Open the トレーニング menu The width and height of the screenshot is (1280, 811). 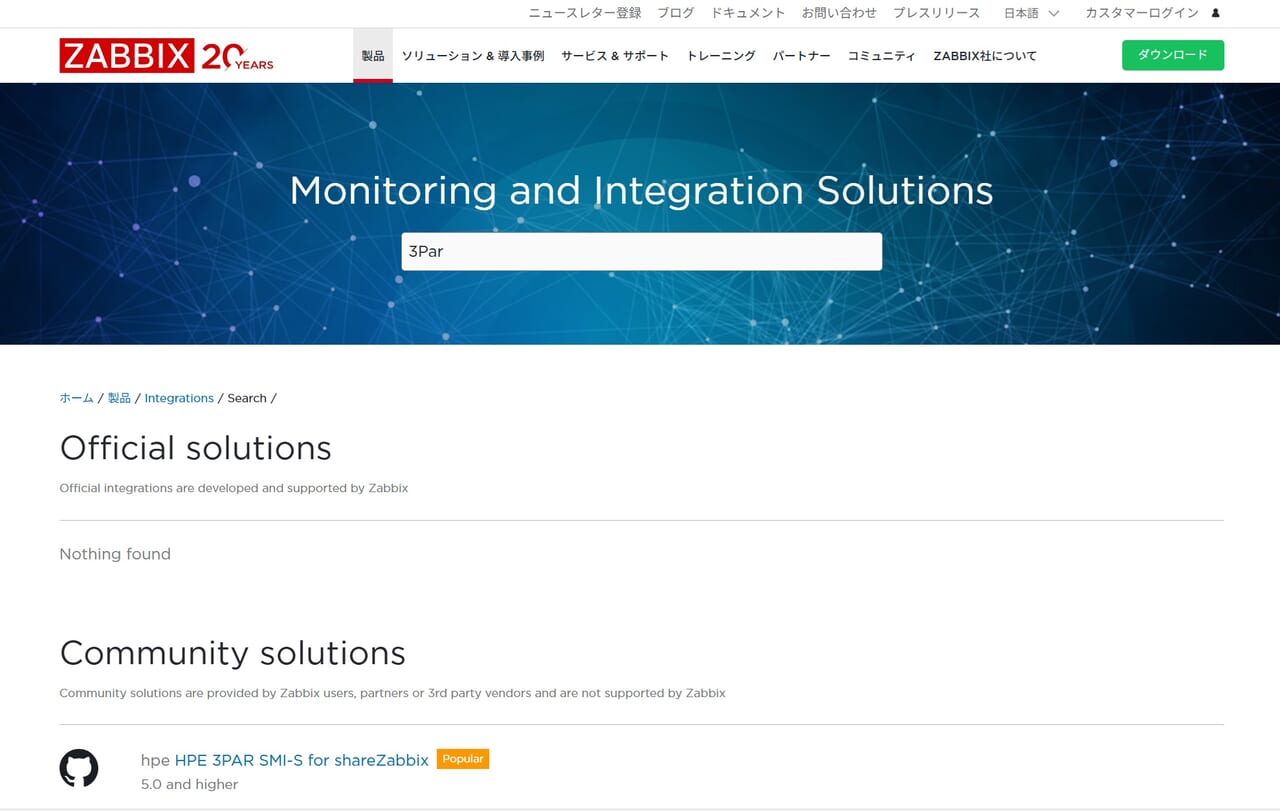click(721, 56)
